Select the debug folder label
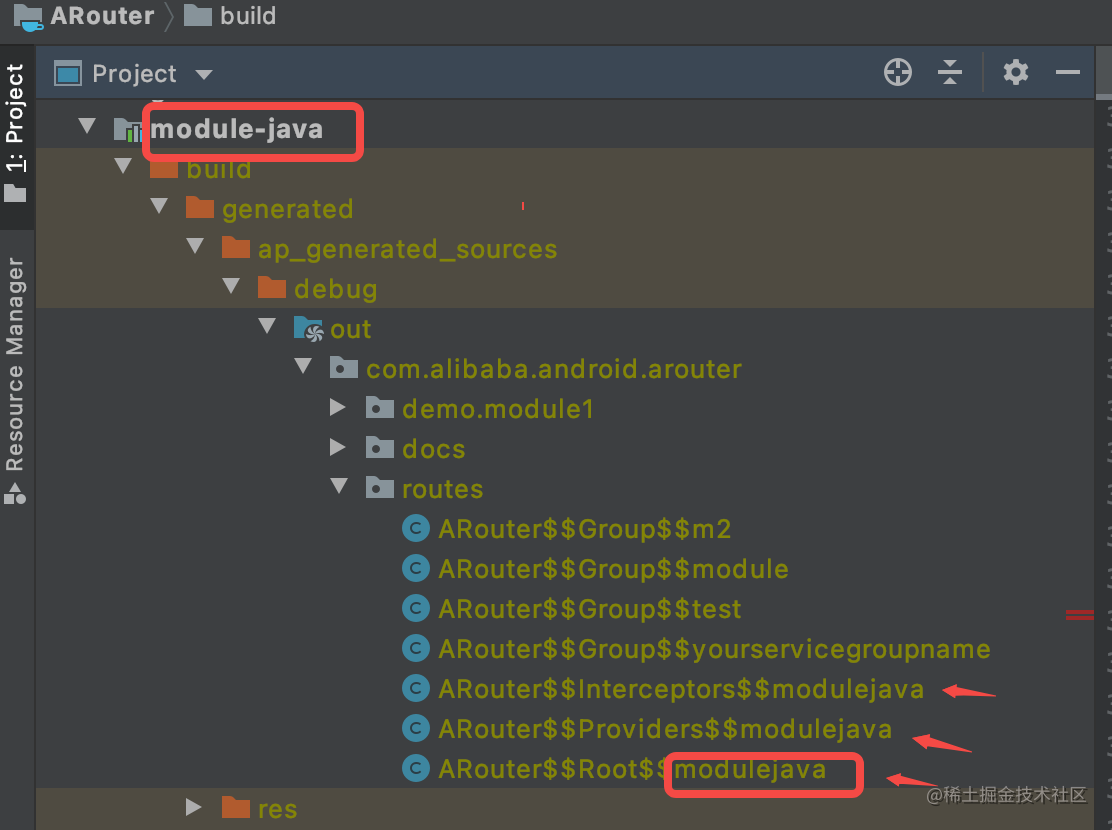This screenshot has width=1112, height=830. click(335, 289)
